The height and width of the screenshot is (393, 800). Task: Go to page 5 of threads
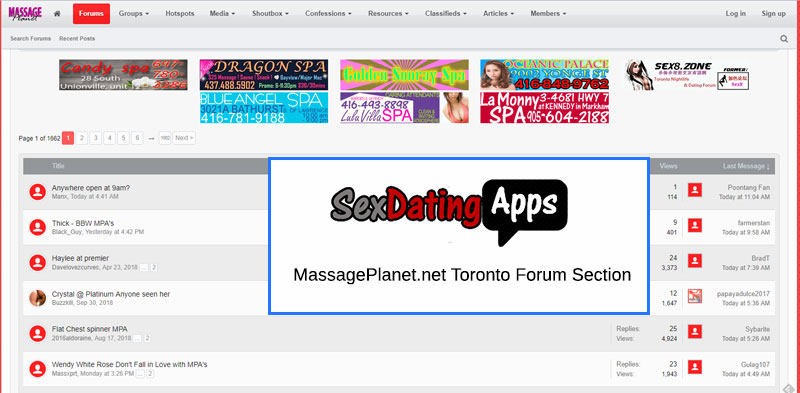[x=123, y=138]
